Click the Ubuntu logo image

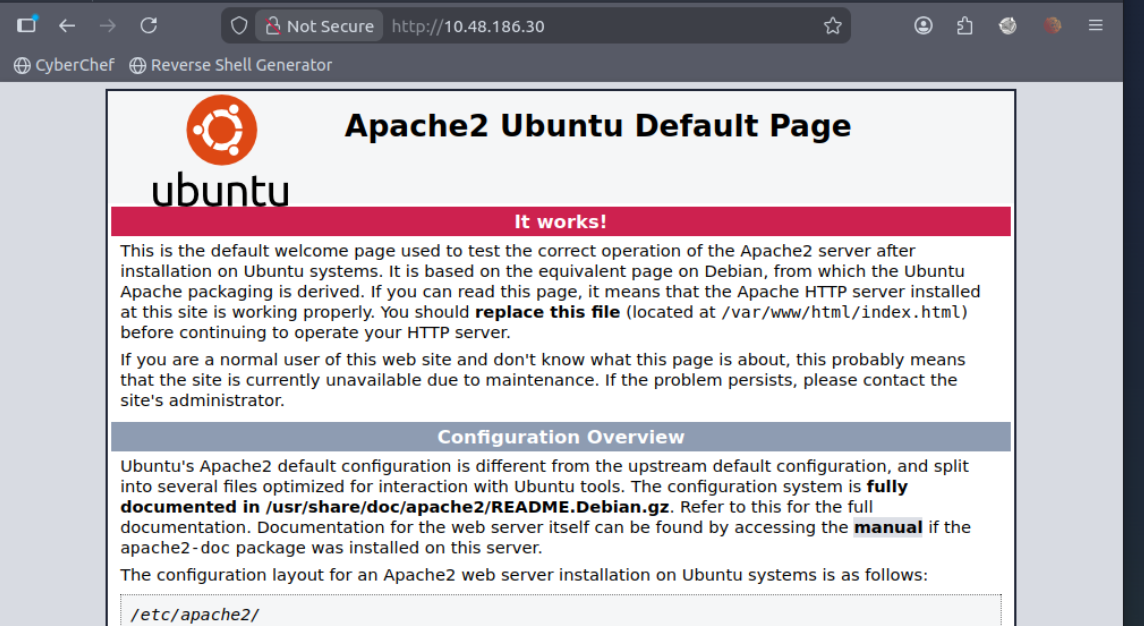220,150
